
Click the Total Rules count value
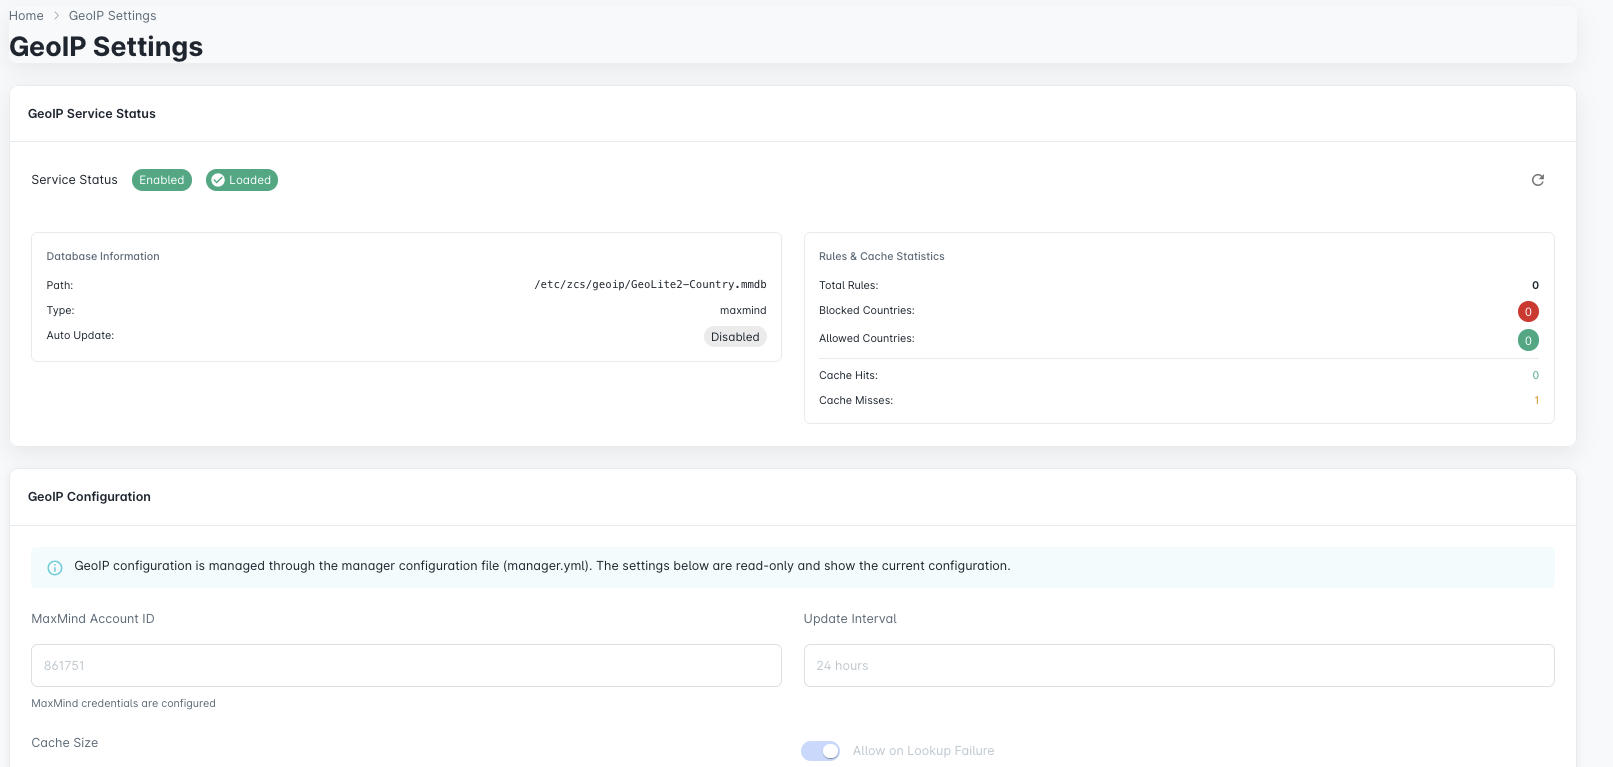pos(1535,286)
